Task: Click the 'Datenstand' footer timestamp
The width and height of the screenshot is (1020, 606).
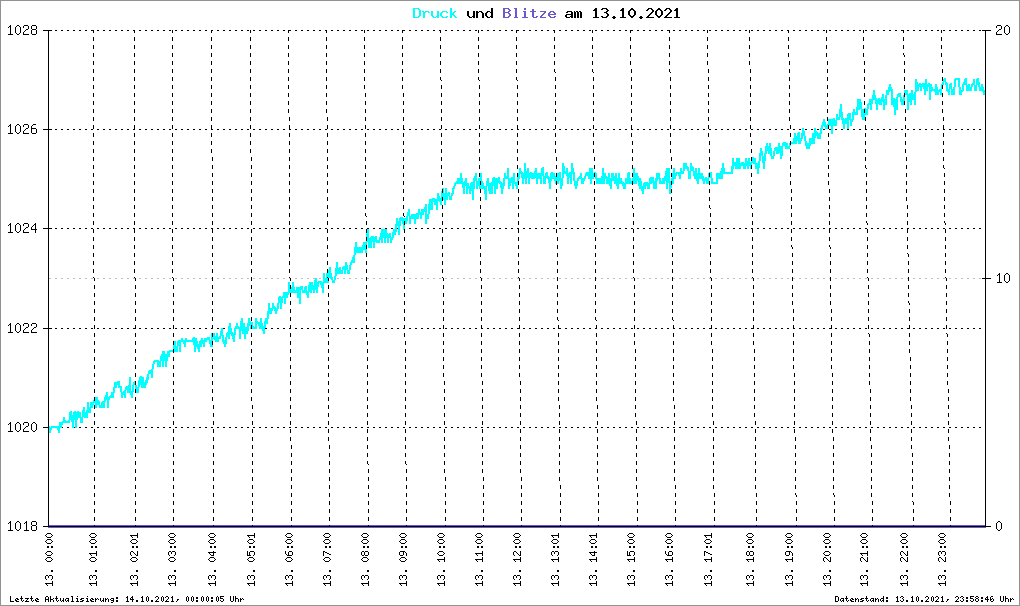Action: tap(924, 599)
